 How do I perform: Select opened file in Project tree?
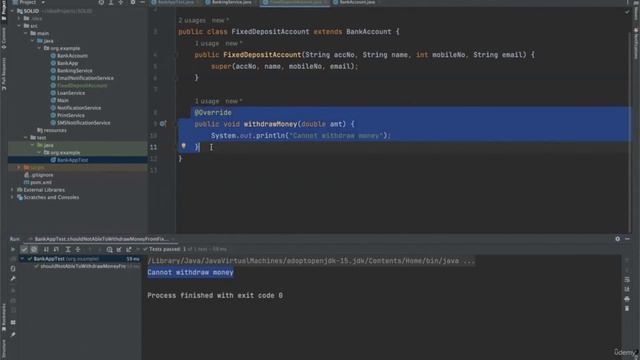tap(101, 2)
